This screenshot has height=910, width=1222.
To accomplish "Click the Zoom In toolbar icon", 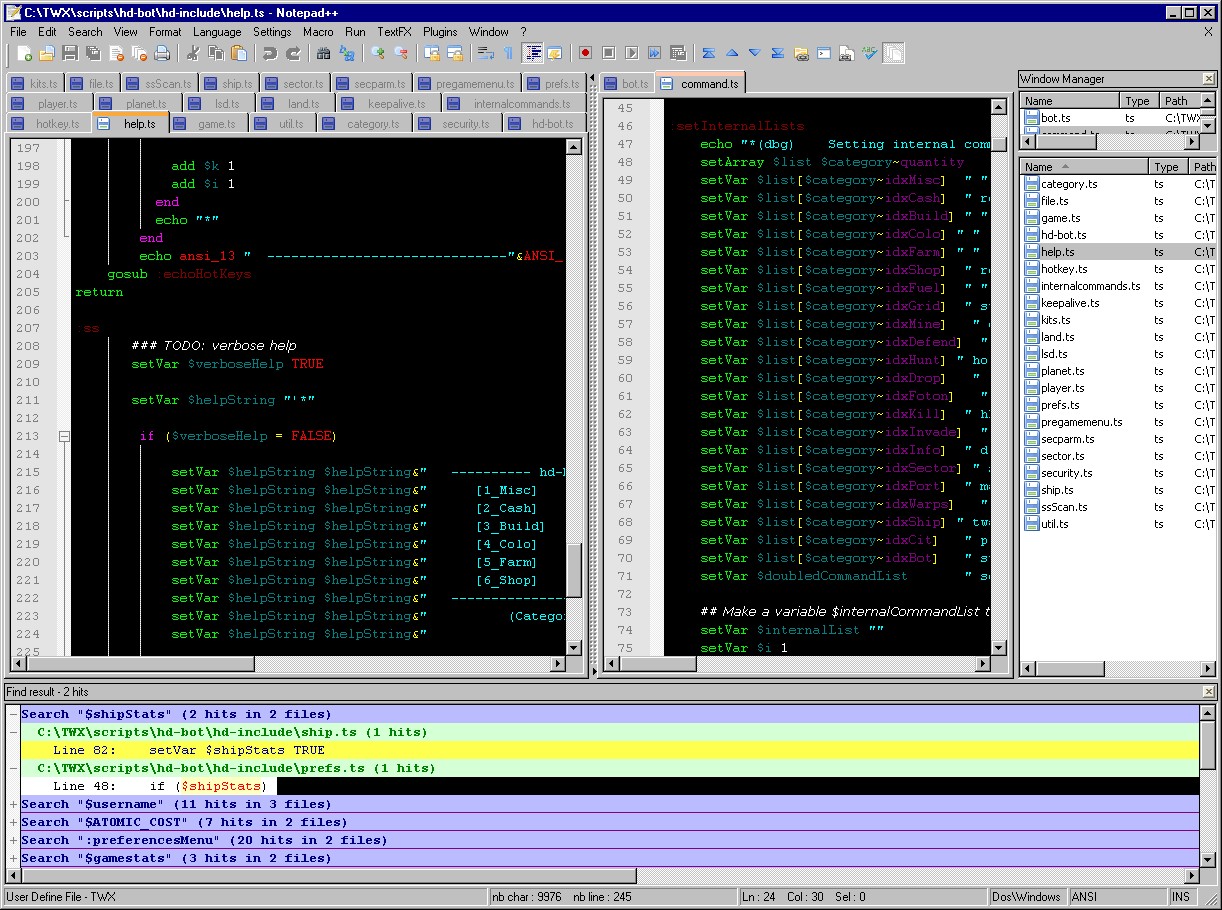I will tap(377, 55).
